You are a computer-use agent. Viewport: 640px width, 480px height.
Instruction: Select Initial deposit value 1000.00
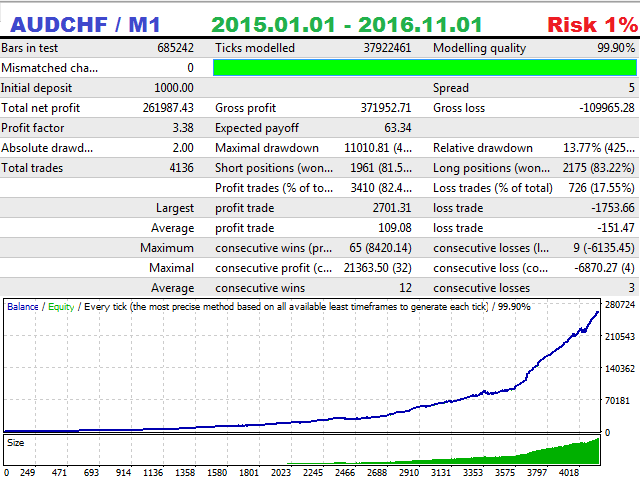pos(174,88)
